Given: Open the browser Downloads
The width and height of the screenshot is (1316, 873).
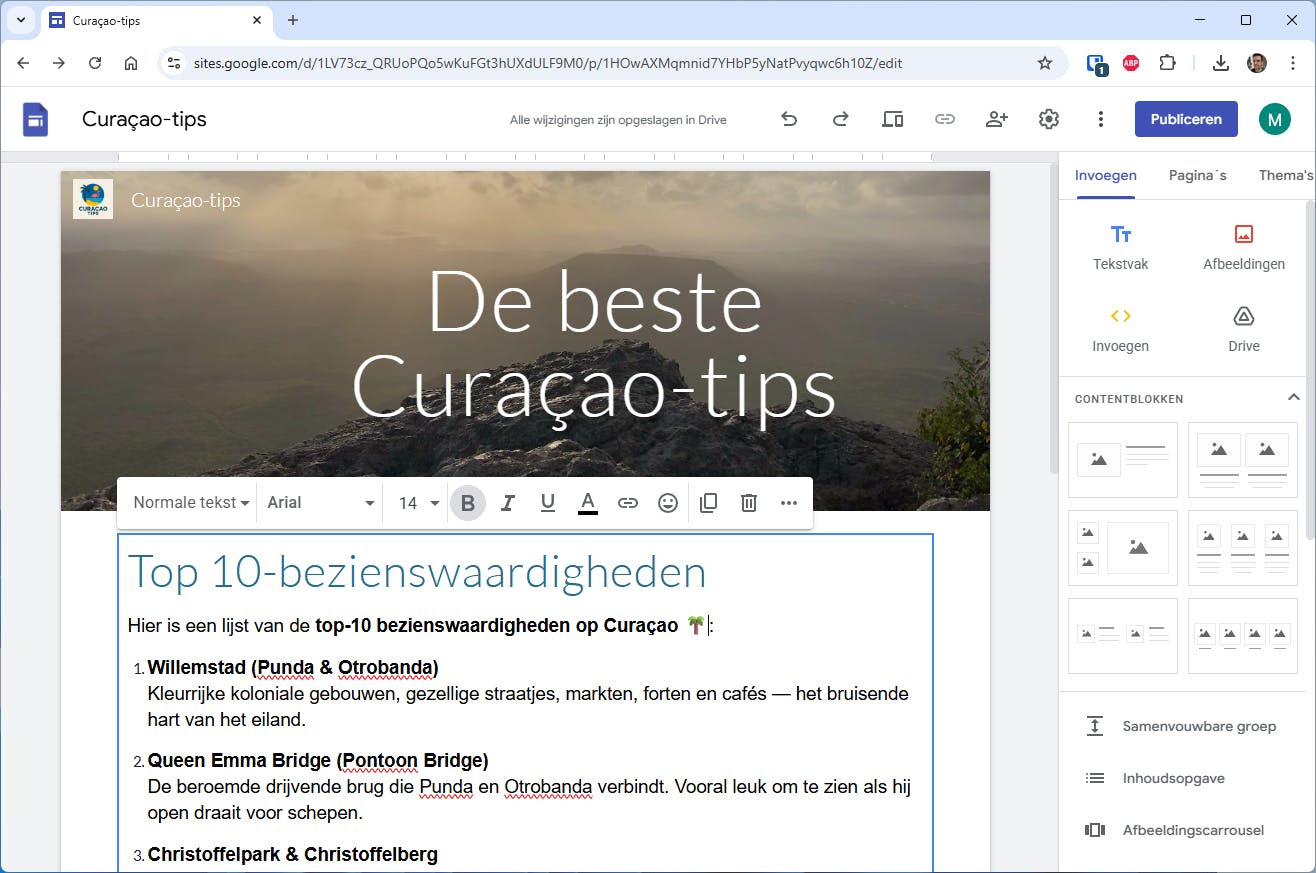Looking at the screenshot, I should pos(1220,63).
